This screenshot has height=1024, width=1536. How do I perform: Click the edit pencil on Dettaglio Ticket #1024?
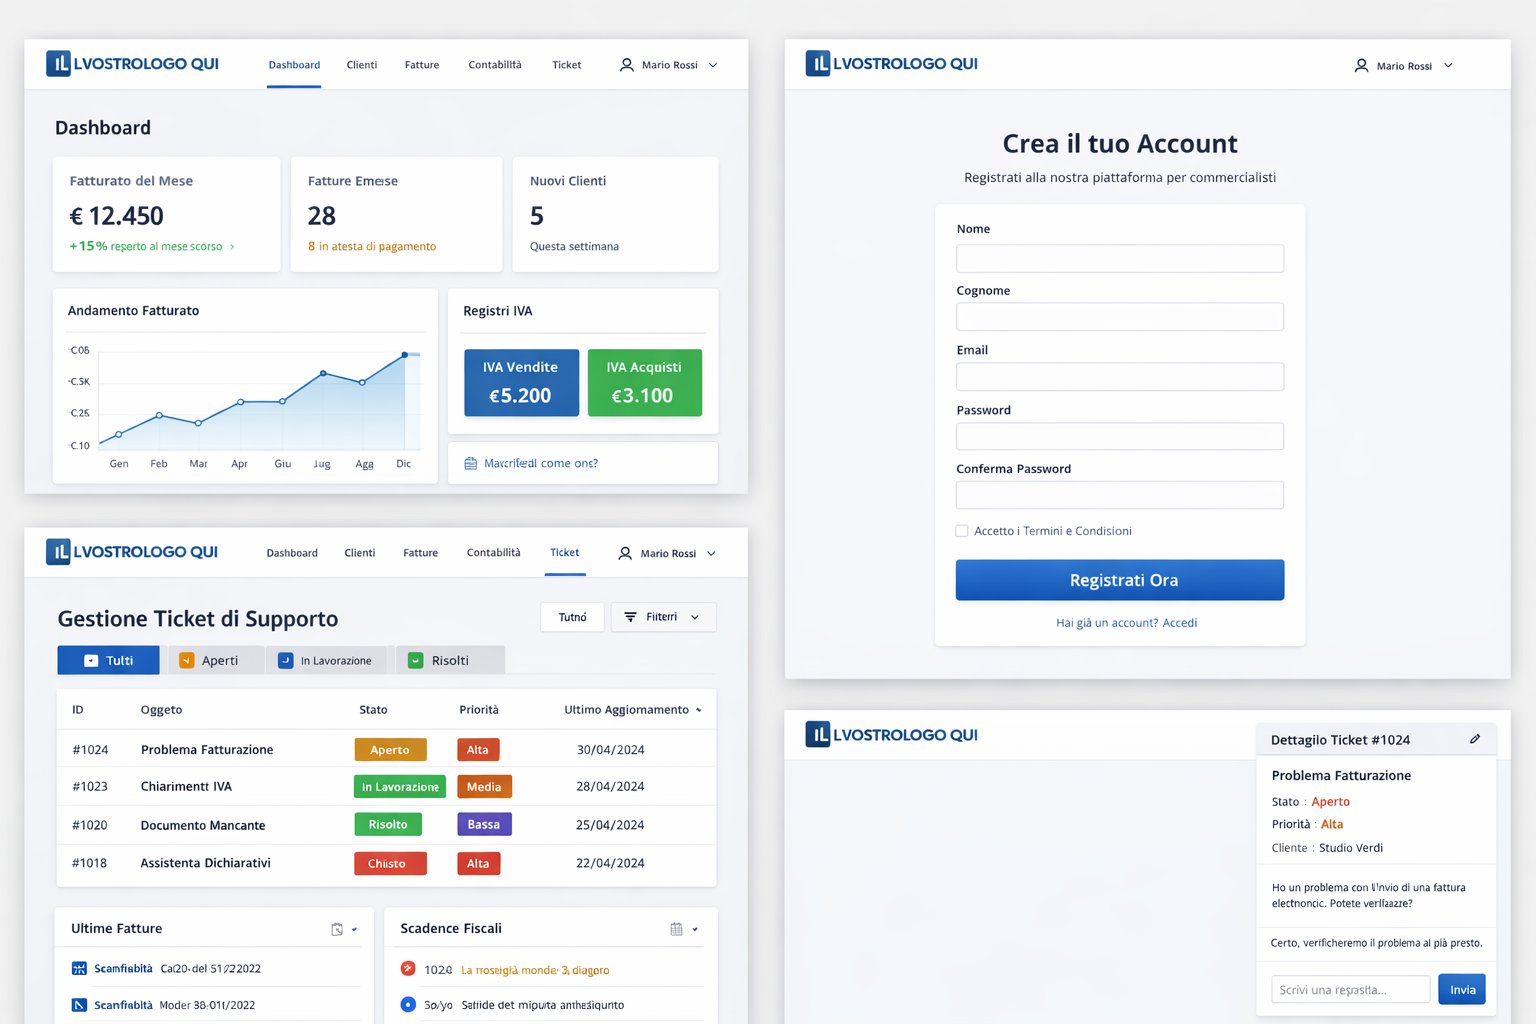coord(1476,738)
